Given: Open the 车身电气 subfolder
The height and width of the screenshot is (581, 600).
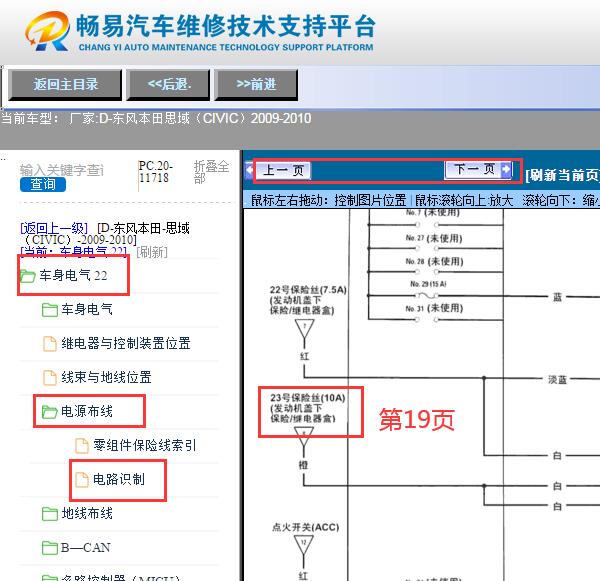Looking at the screenshot, I should pyautogui.click(x=87, y=309).
